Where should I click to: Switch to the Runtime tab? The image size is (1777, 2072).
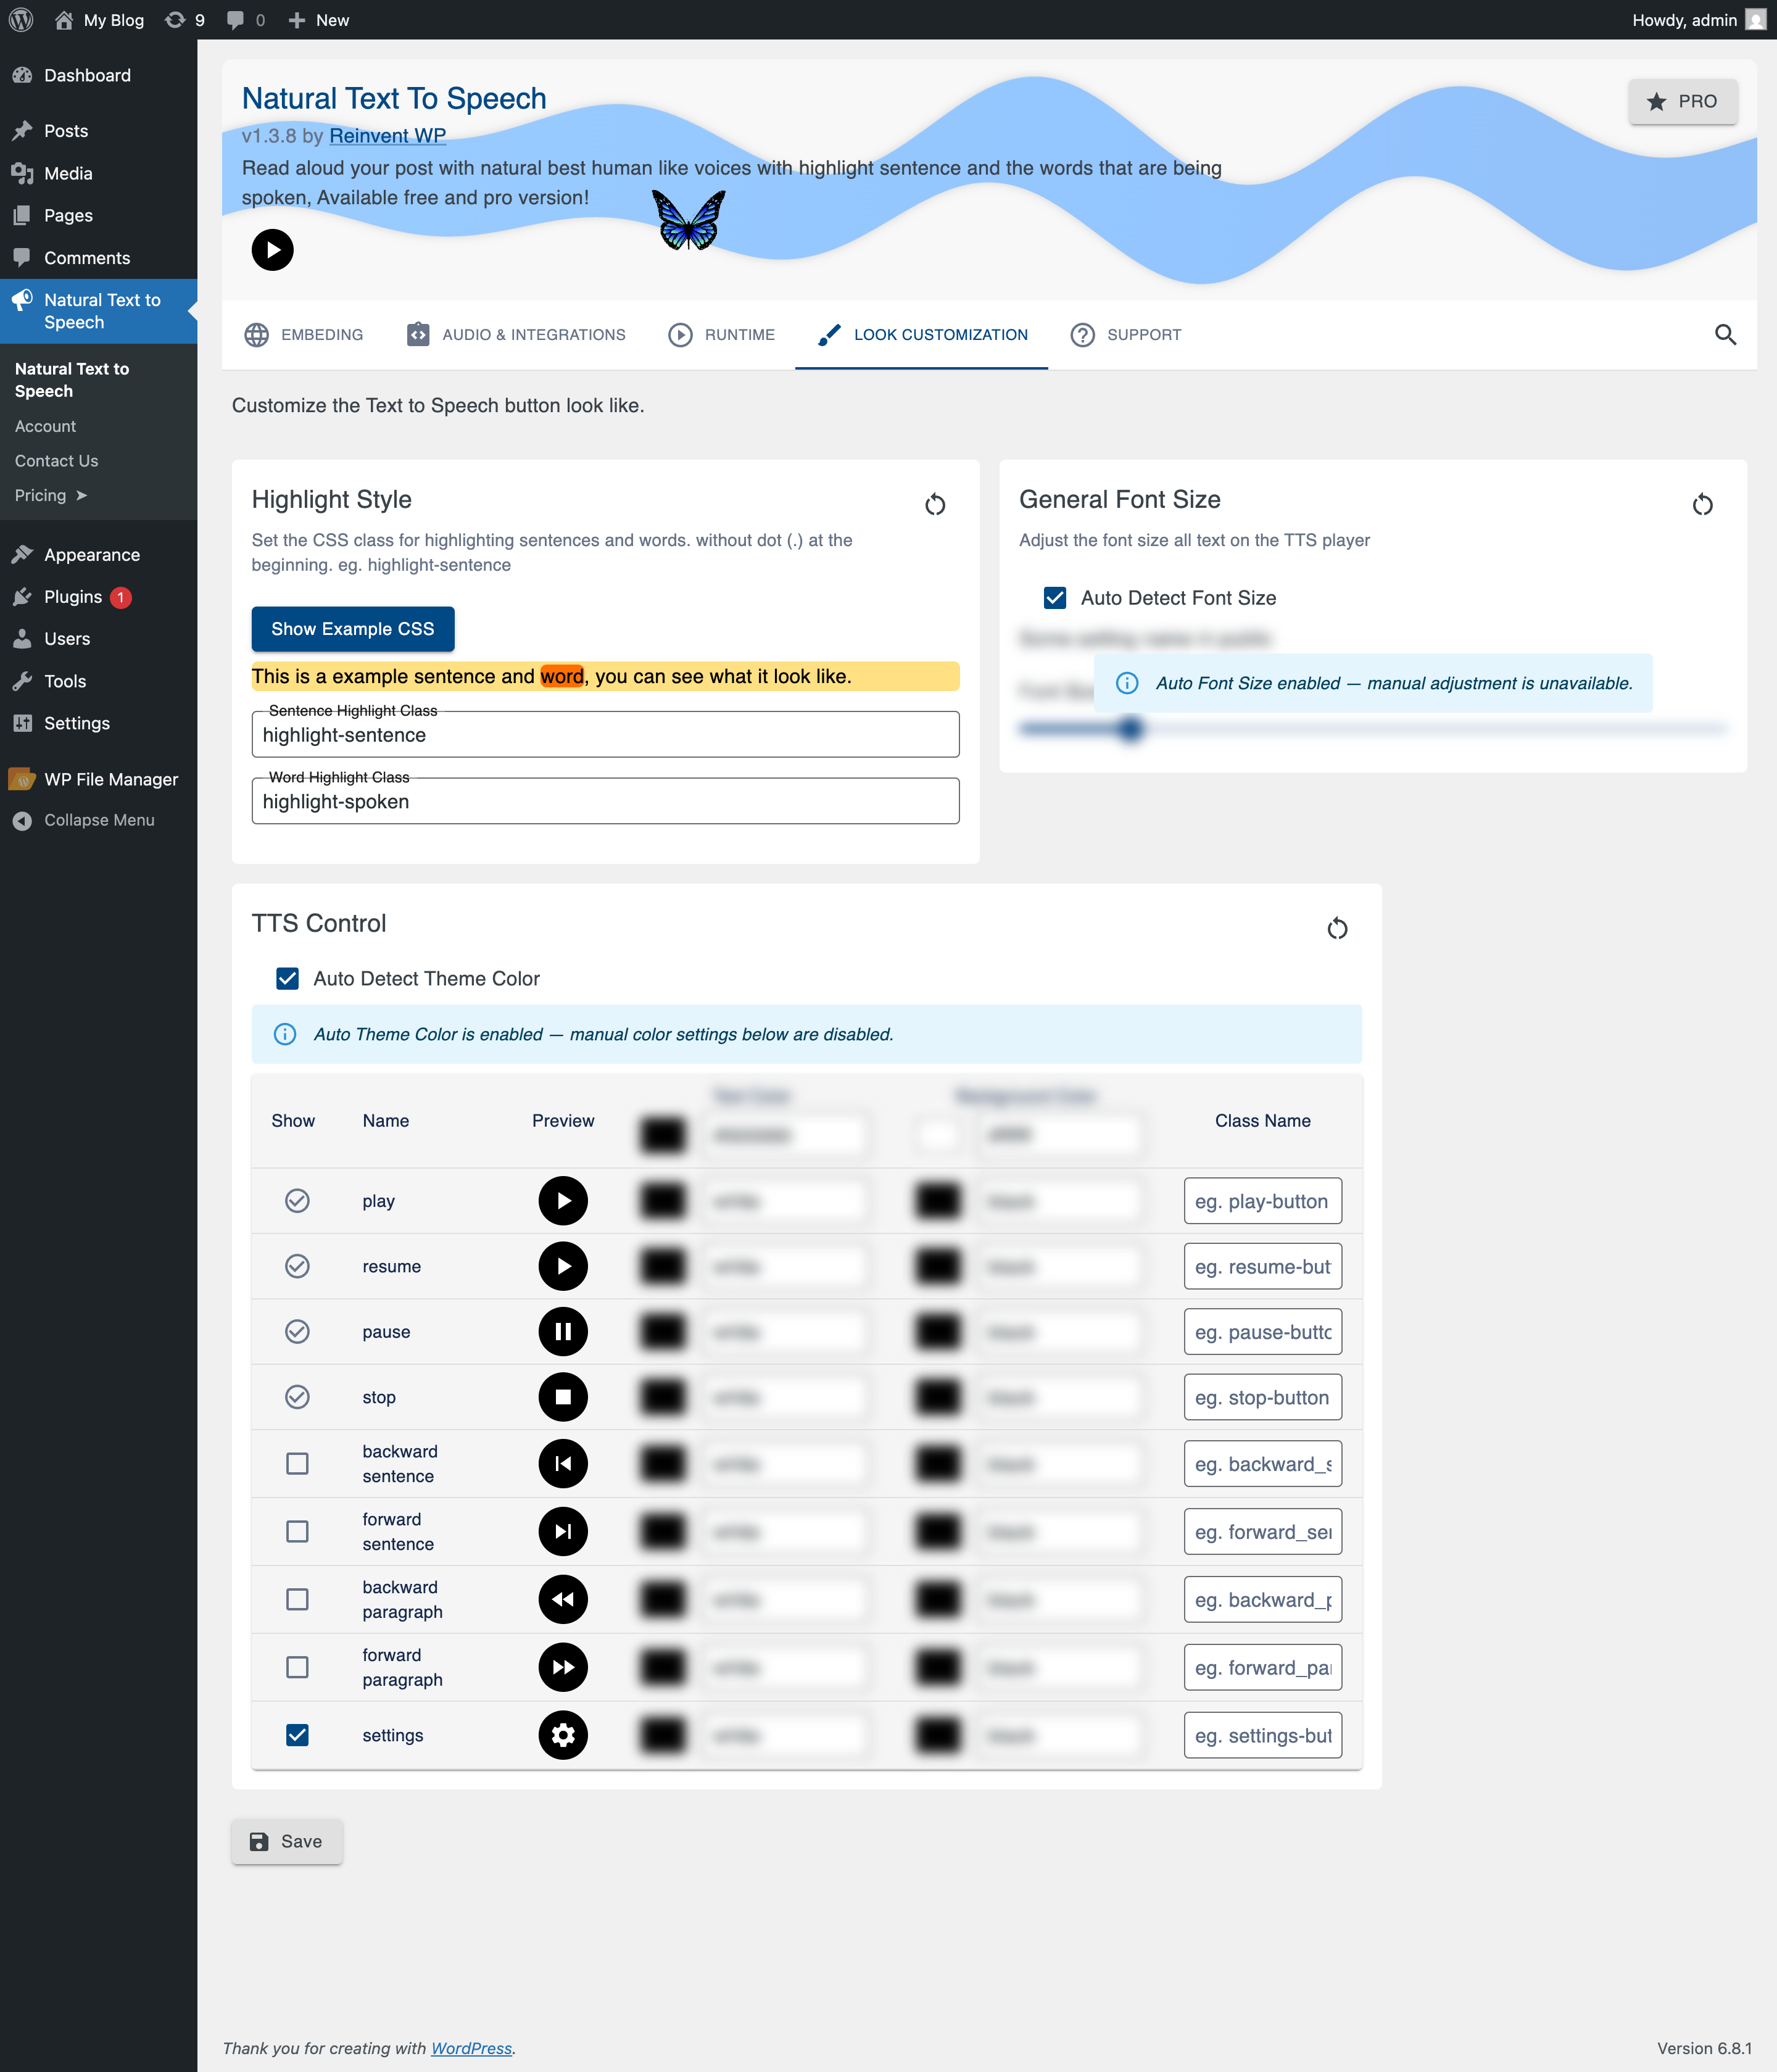point(722,335)
